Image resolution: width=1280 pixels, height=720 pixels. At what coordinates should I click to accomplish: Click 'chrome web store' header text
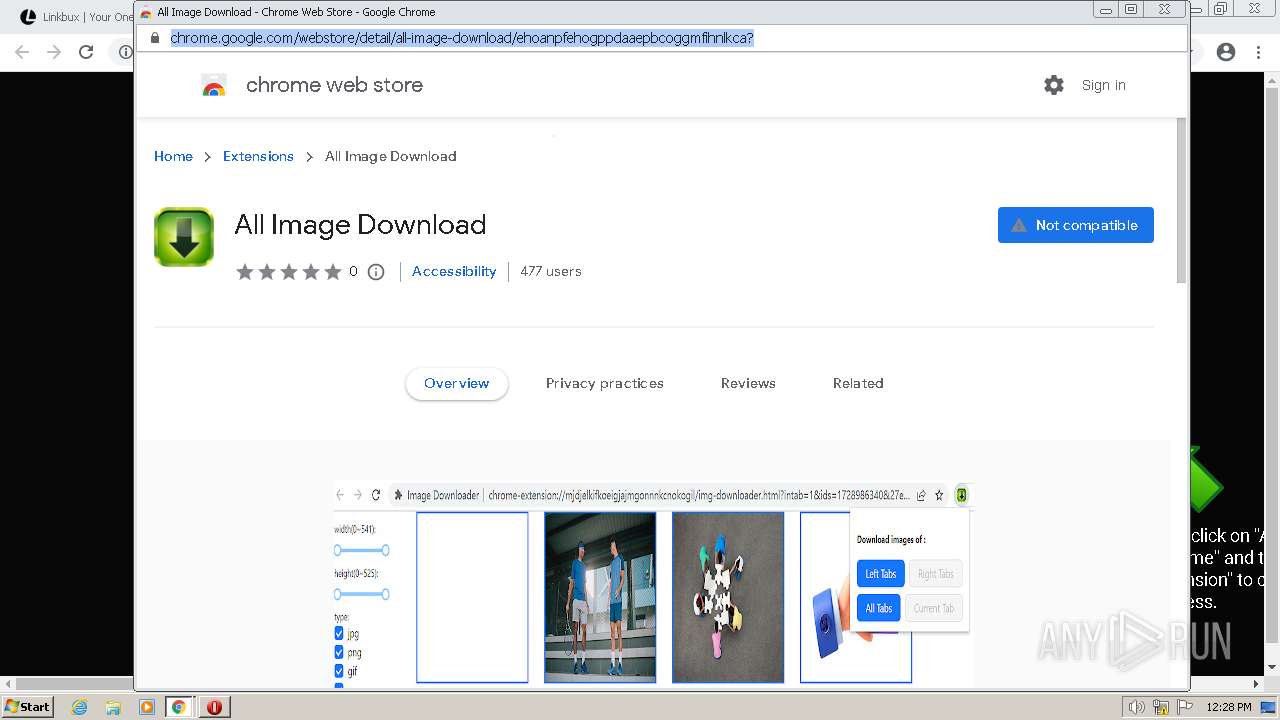click(x=334, y=85)
